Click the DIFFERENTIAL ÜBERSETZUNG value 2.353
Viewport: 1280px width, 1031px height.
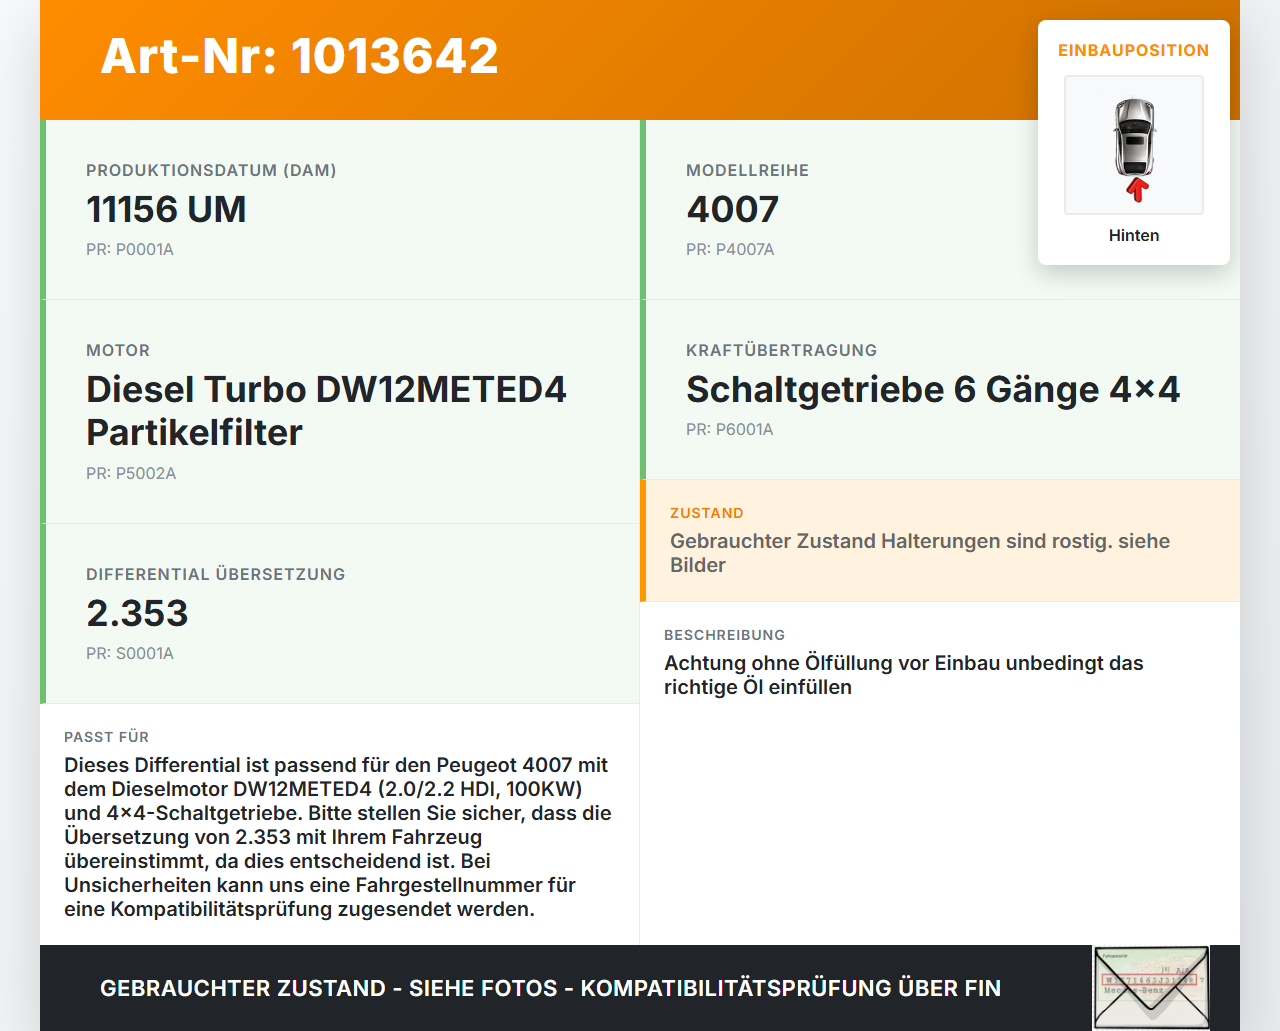[x=137, y=613]
